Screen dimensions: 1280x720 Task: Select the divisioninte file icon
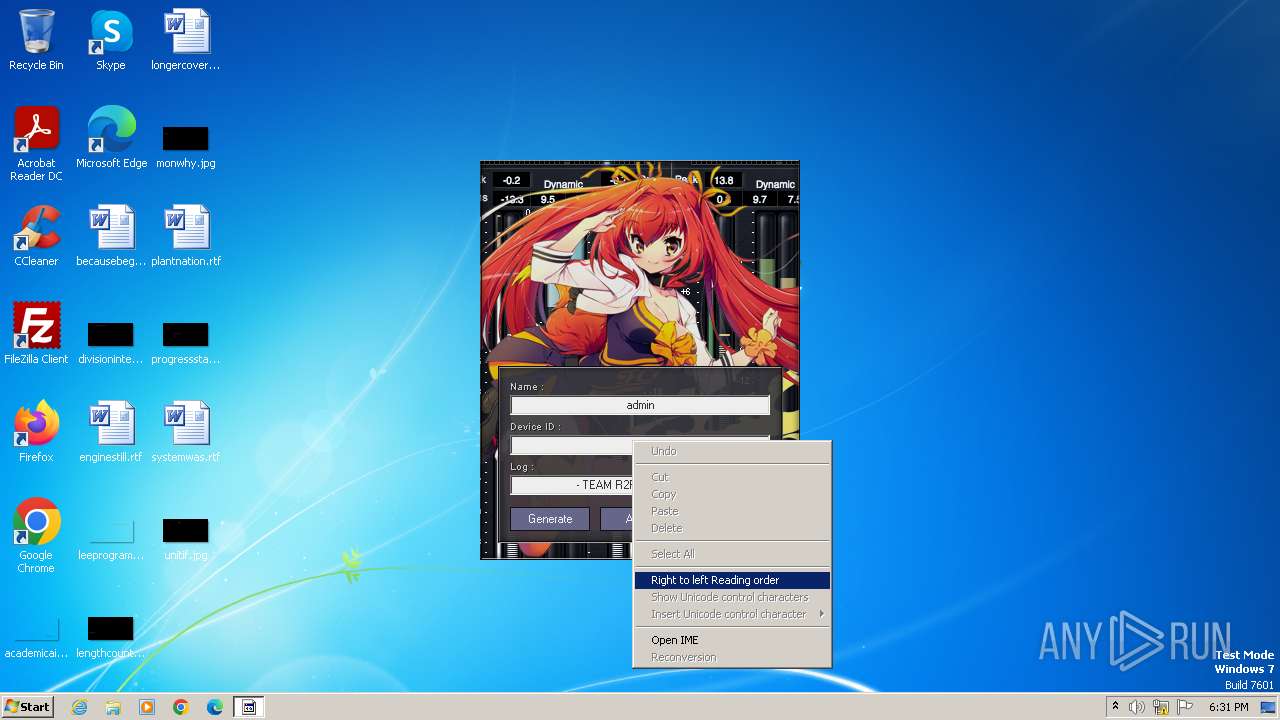(111, 343)
